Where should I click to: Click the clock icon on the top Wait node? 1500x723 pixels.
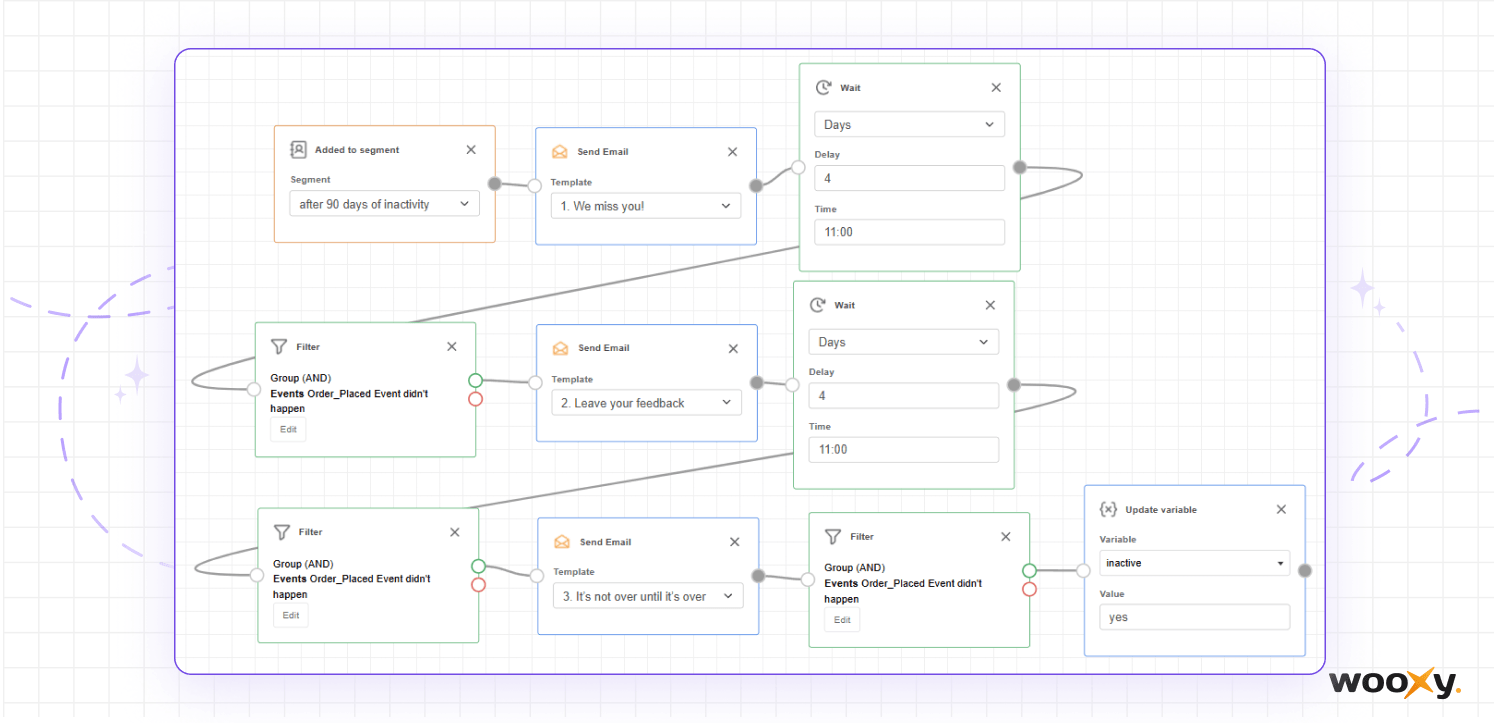point(823,88)
